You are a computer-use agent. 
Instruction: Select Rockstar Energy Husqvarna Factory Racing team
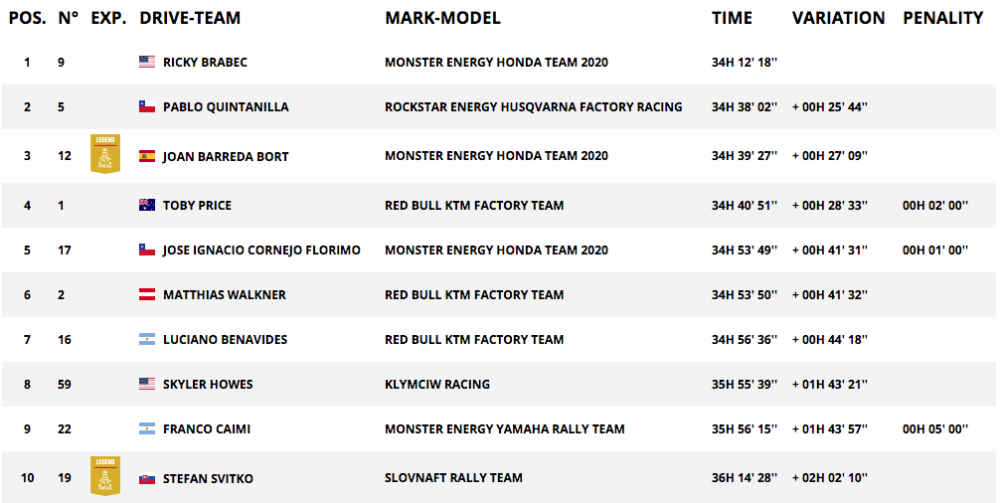[x=533, y=107]
